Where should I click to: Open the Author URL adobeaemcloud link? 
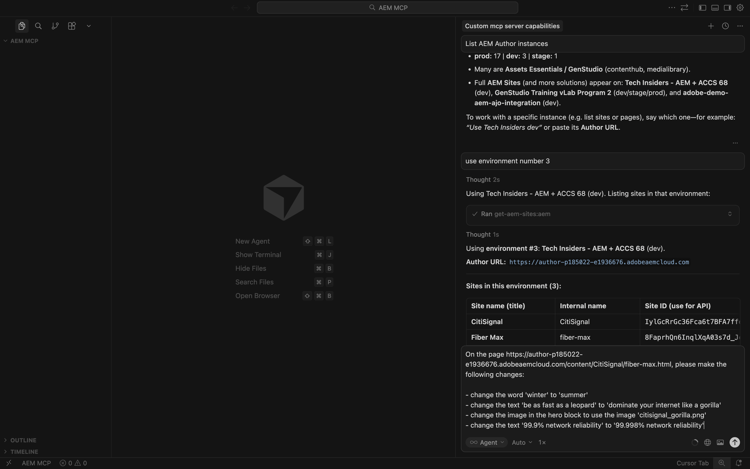coord(599,262)
